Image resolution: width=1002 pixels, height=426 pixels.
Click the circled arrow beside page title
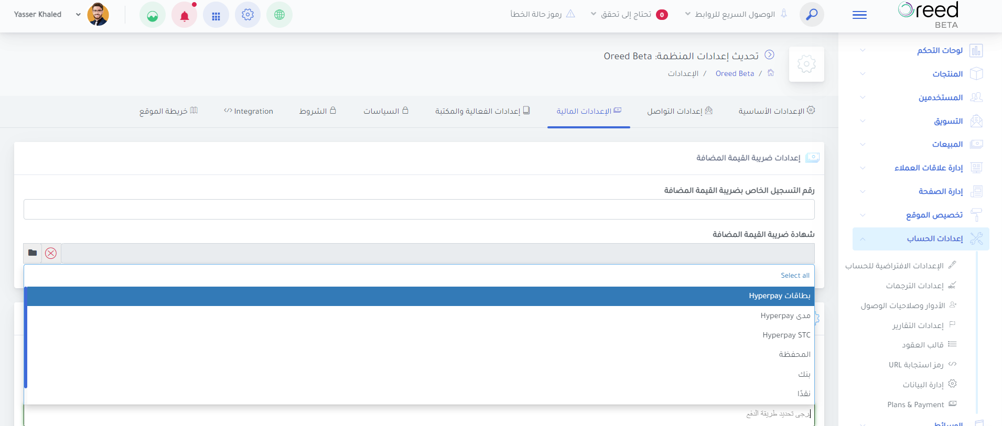769,56
